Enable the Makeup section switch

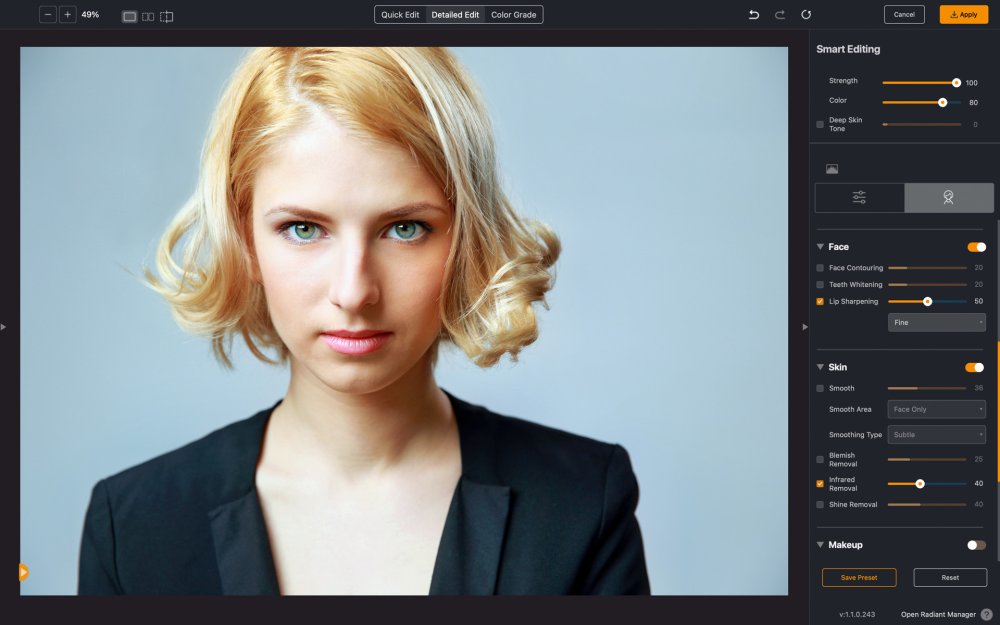[x=976, y=545]
